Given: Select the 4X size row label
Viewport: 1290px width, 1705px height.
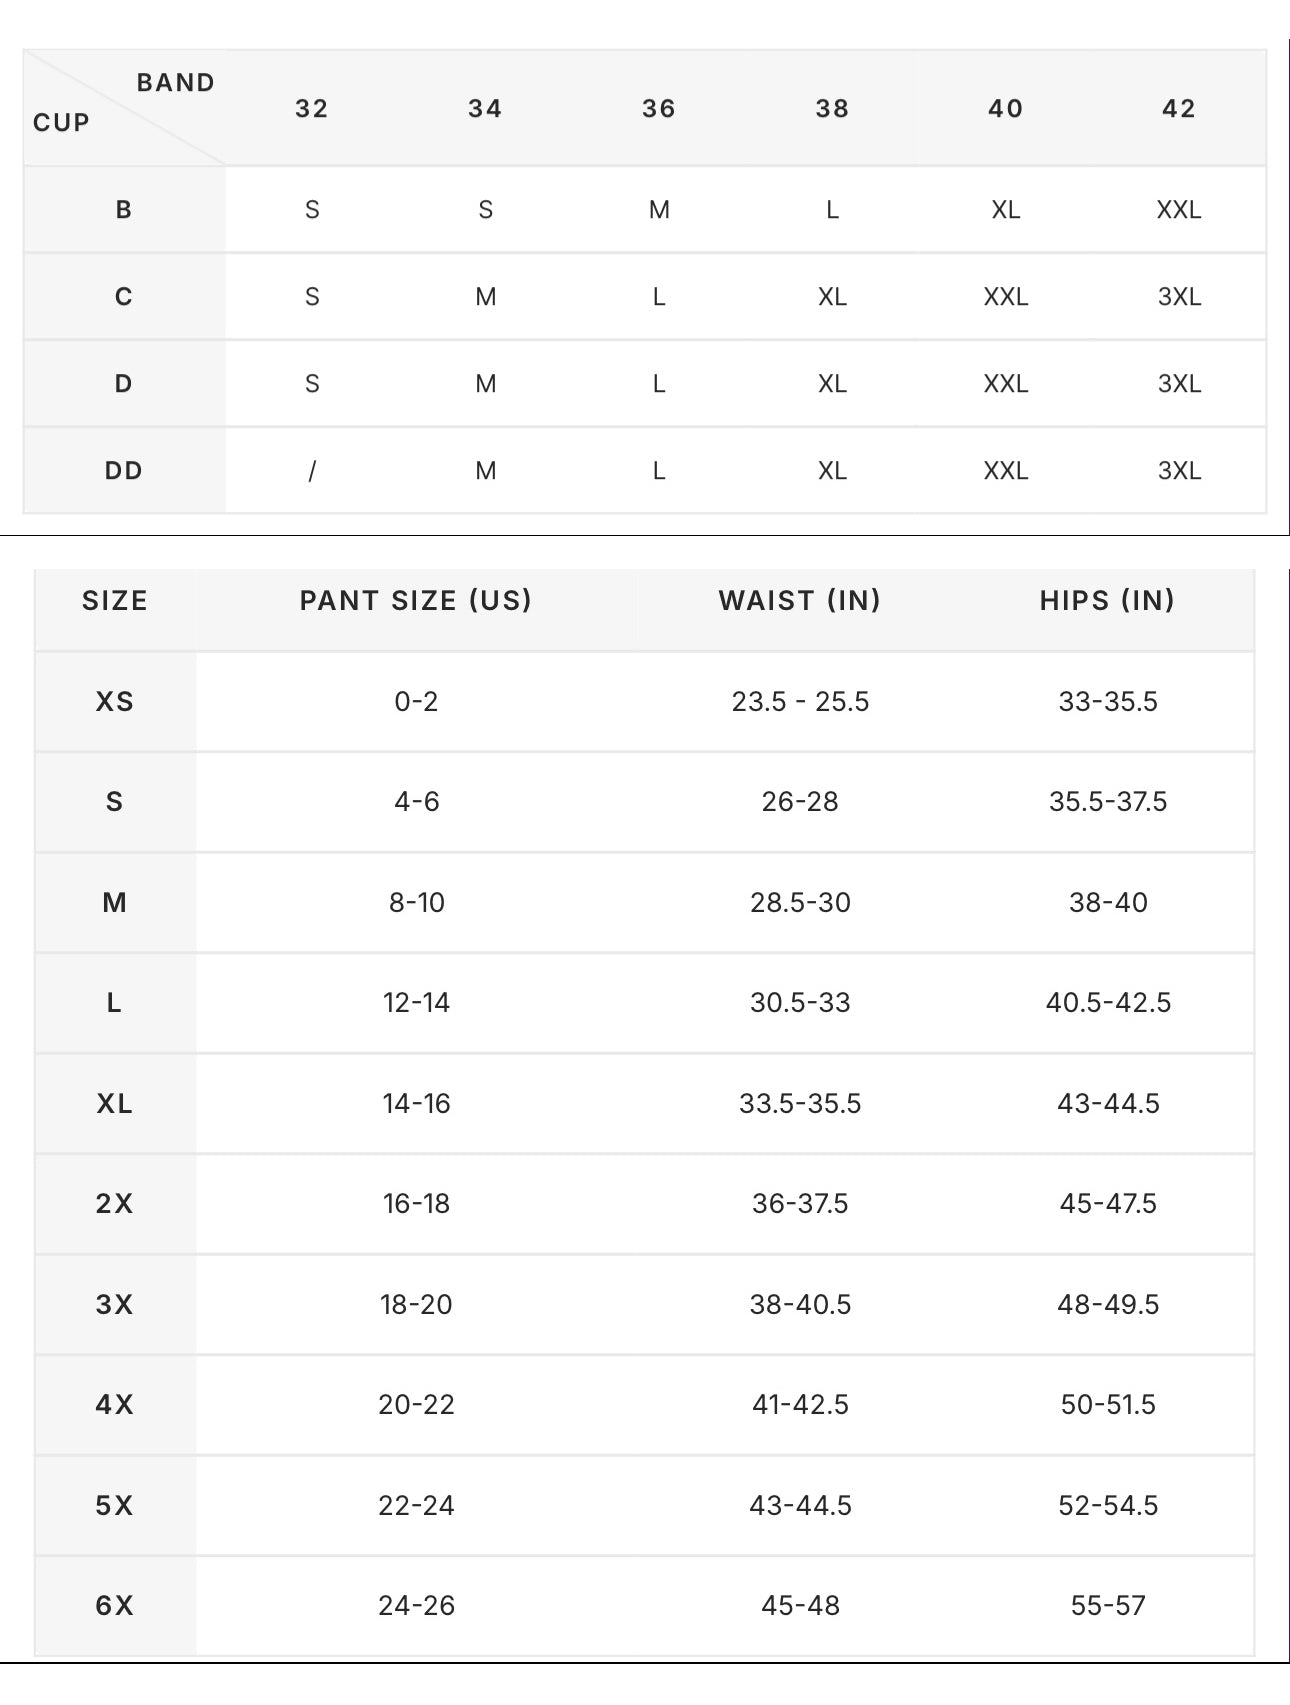Looking at the screenshot, I should click(x=115, y=1405).
